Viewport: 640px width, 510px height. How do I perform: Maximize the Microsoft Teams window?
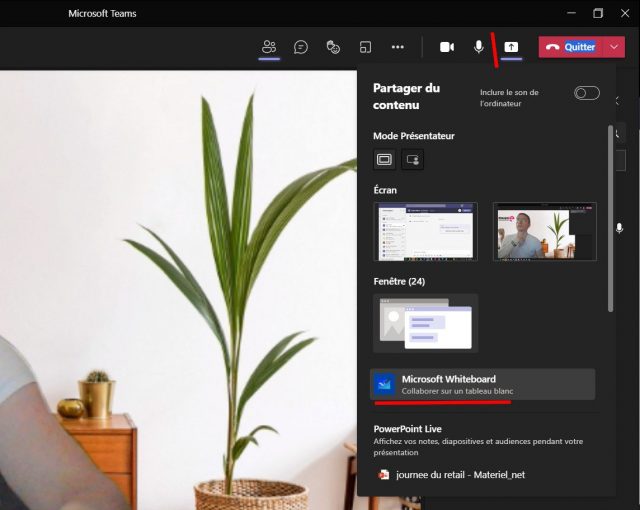tap(598, 13)
